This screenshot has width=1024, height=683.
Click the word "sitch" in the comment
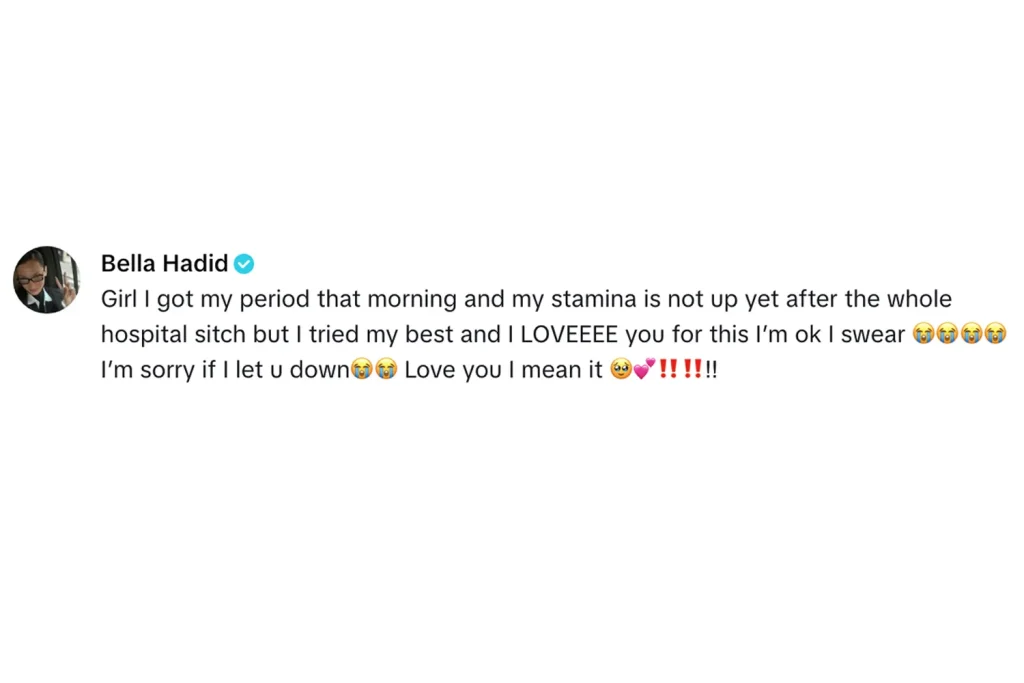[x=215, y=334]
